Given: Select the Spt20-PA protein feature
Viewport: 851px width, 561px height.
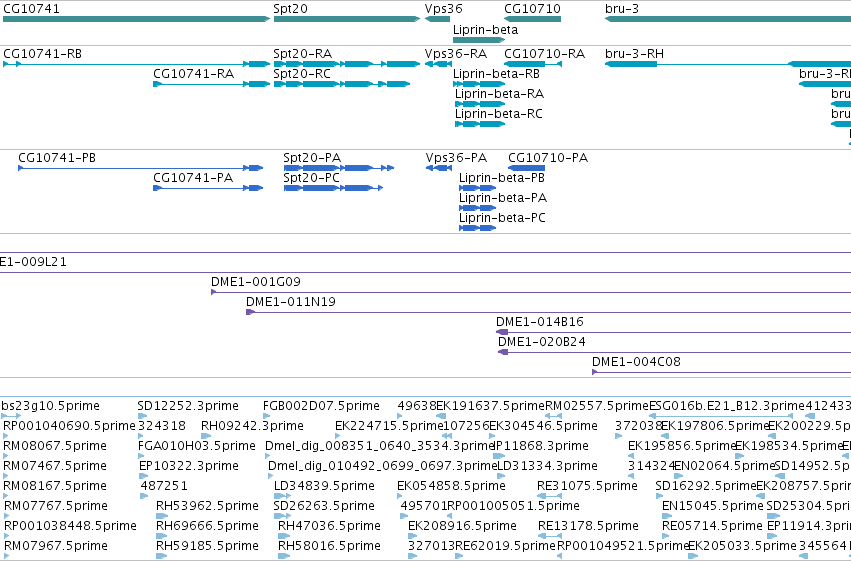Looking at the screenshot, I should [x=339, y=168].
